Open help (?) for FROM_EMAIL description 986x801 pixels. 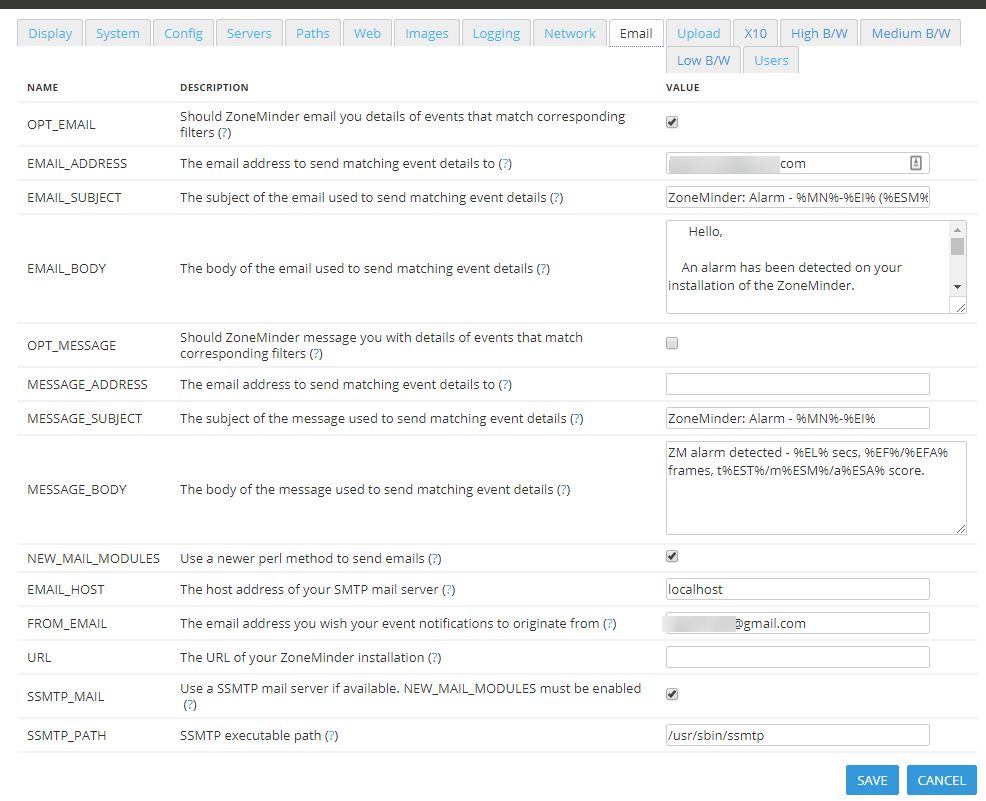[x=609, y=623]
